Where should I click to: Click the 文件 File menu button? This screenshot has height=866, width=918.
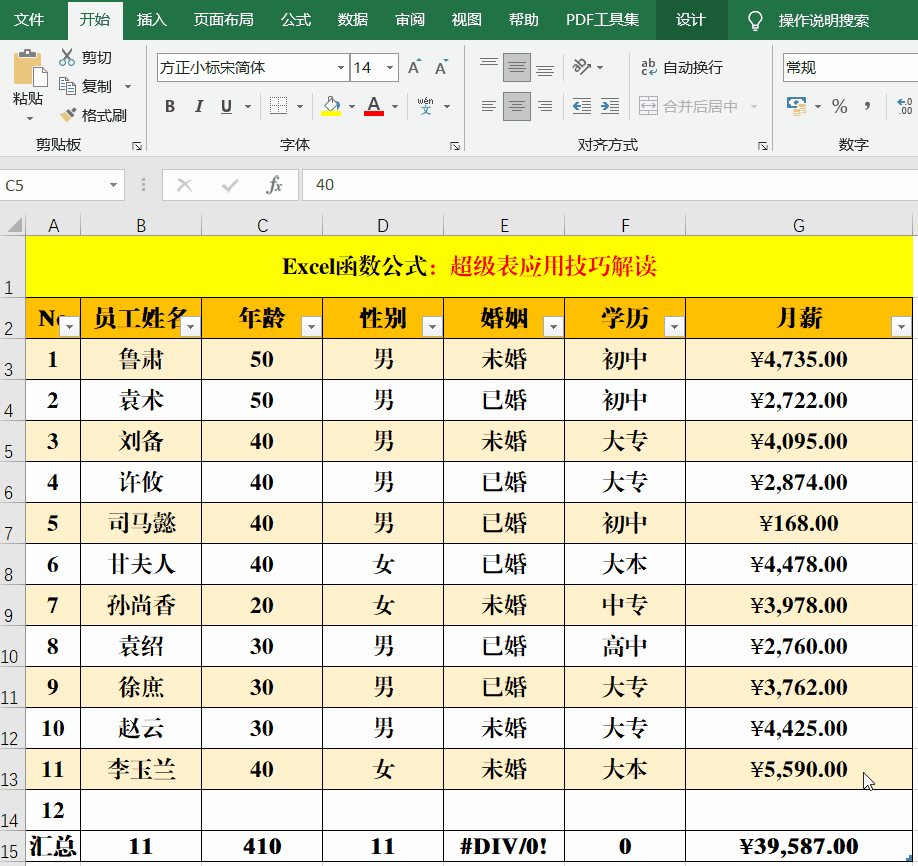pyautogui.click(x=29, y=20)
